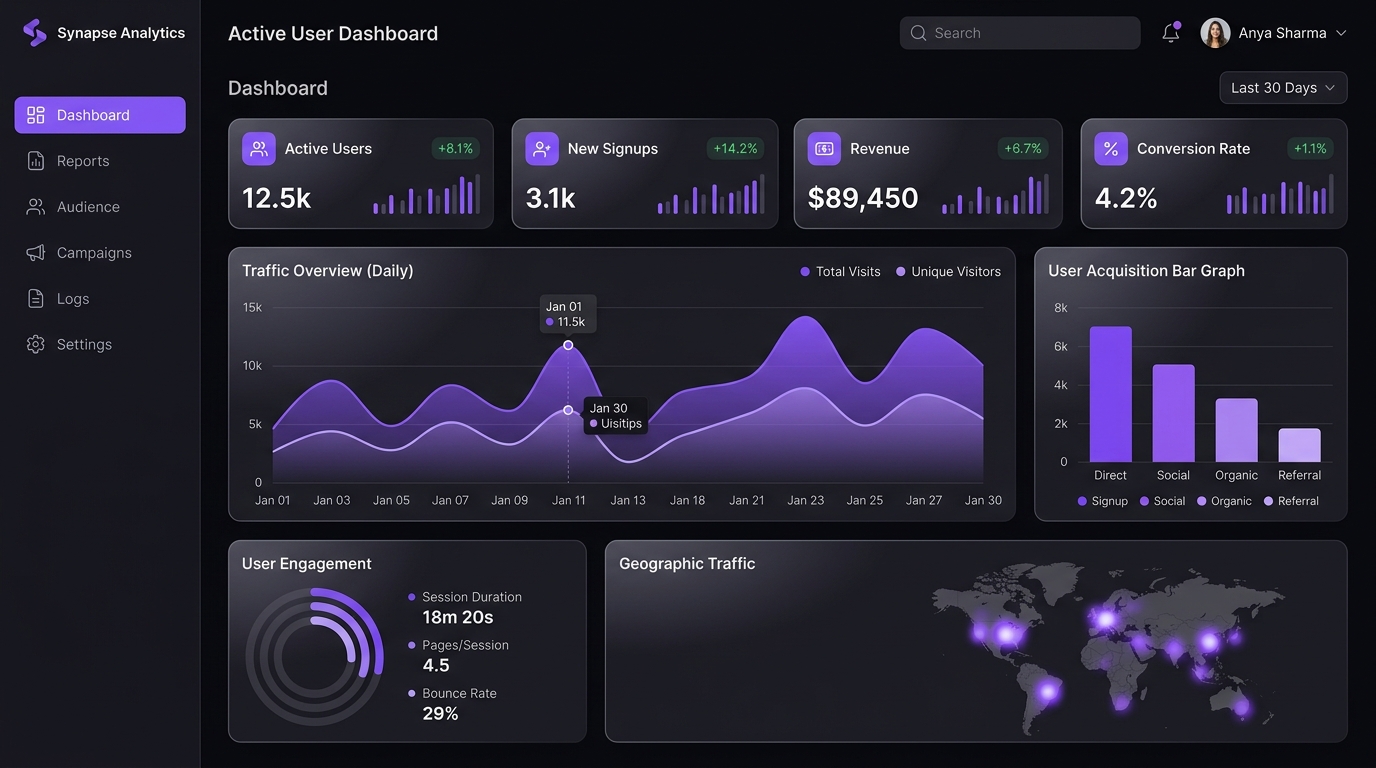Click the Revenue mini bar chart
The image size is (1376, 768).
click(x=995, y=194)
